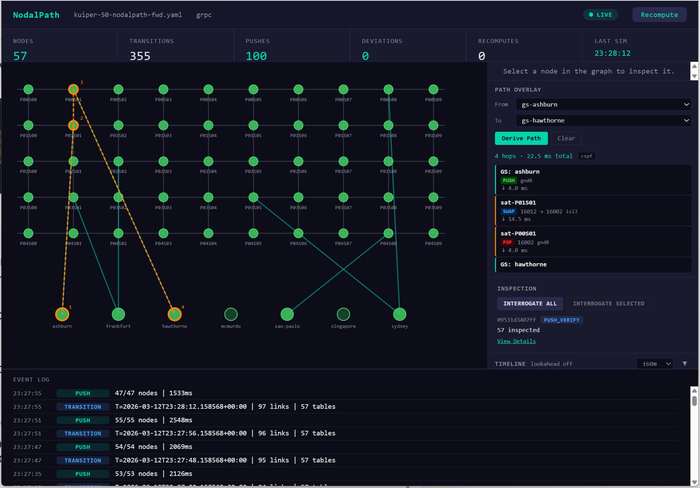Select the PUSH 47/47 nodes log entry
The width and height of the screenshot is (700, 488).
point(346,393)
